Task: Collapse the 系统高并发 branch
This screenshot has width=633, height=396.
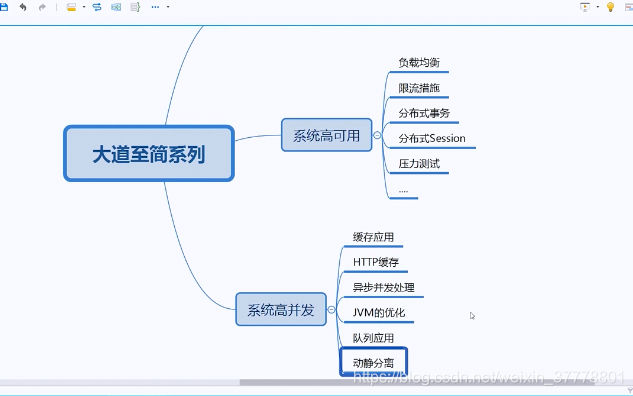Action: (x=331, y=310)
